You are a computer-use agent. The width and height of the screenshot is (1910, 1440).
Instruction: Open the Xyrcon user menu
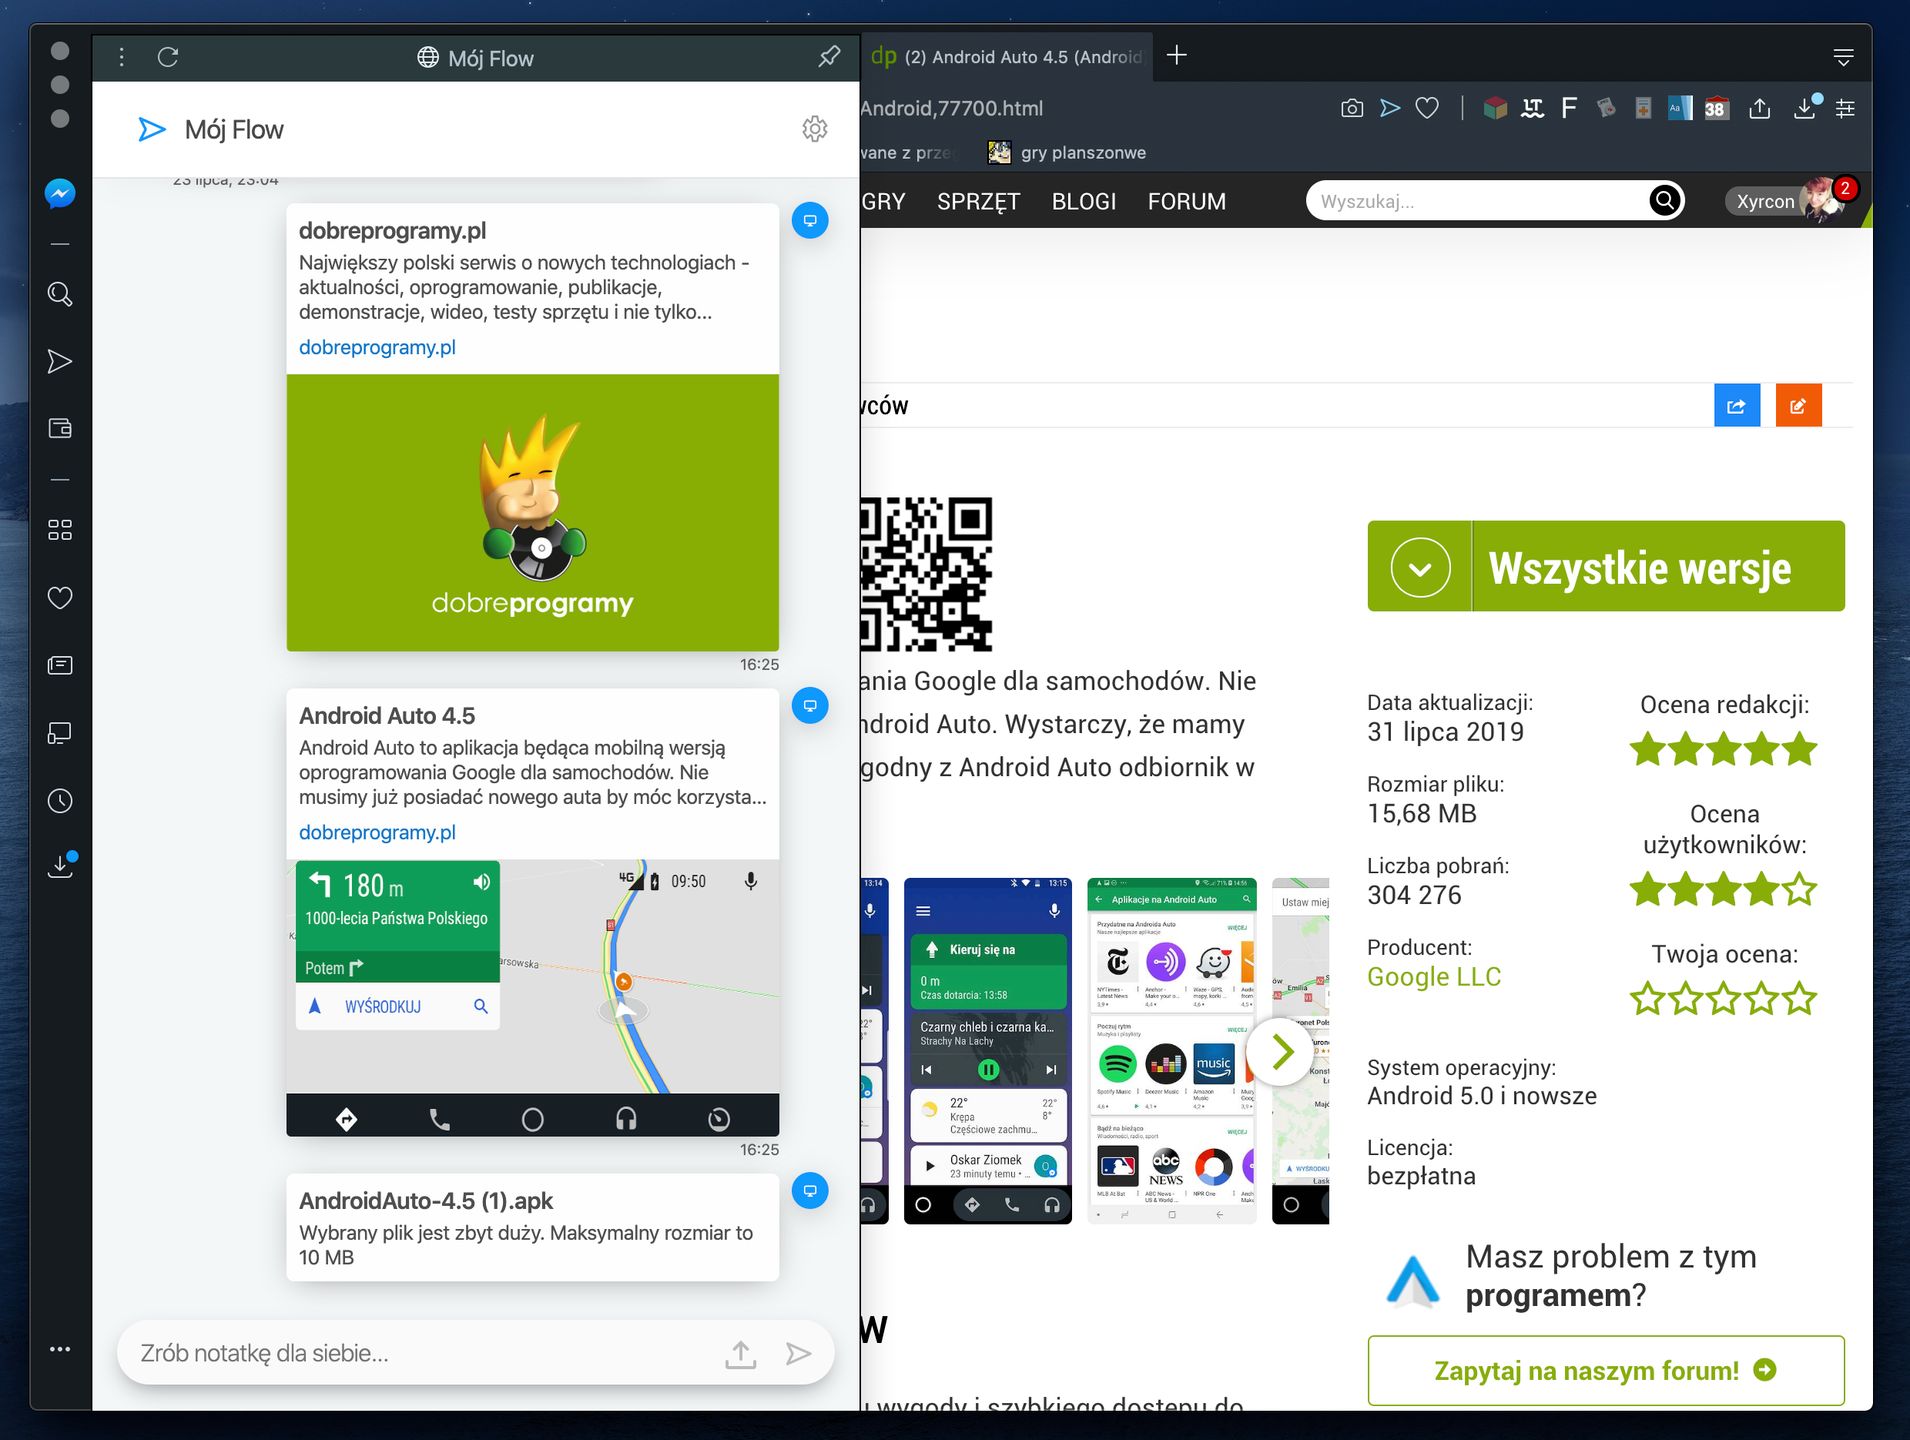pos(1785,201)
